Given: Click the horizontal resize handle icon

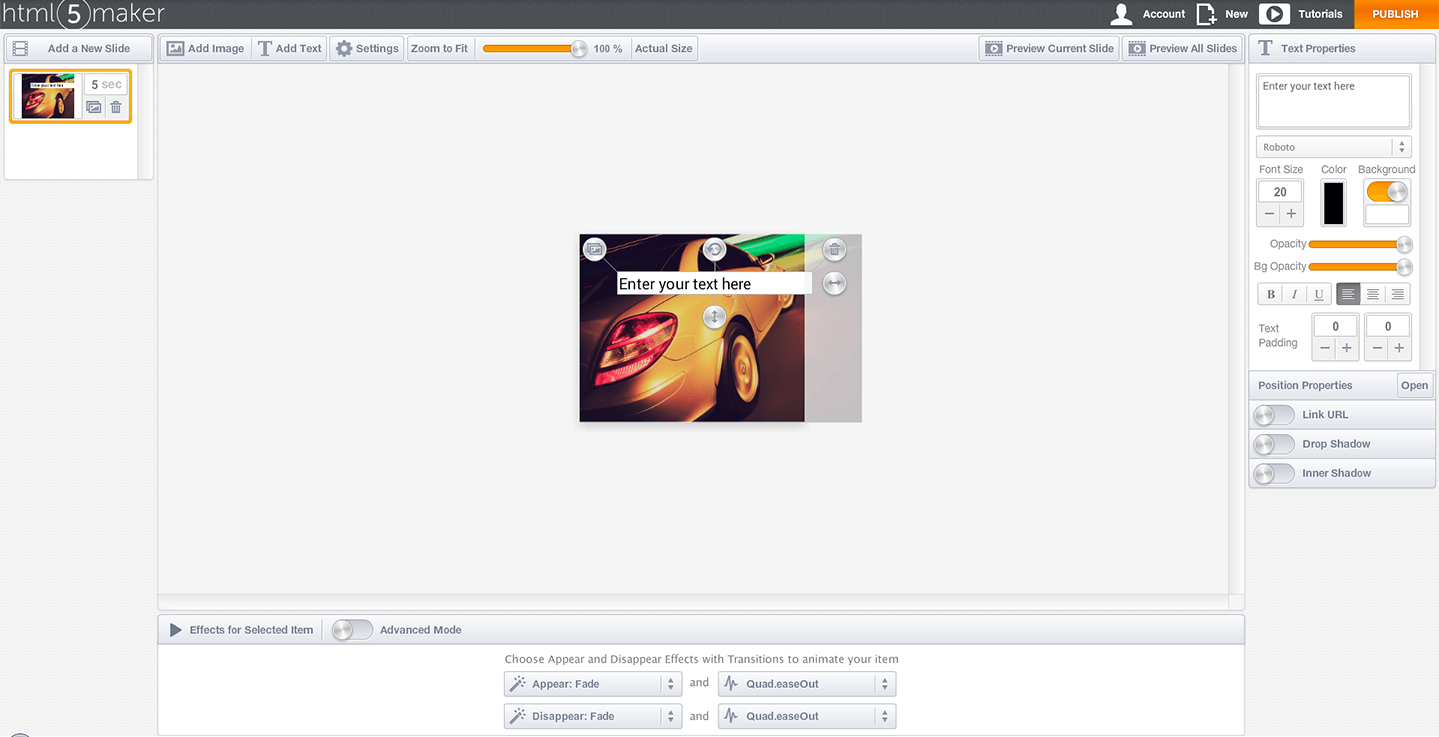Looking at the screenshot, I should [x=835, y=284].
